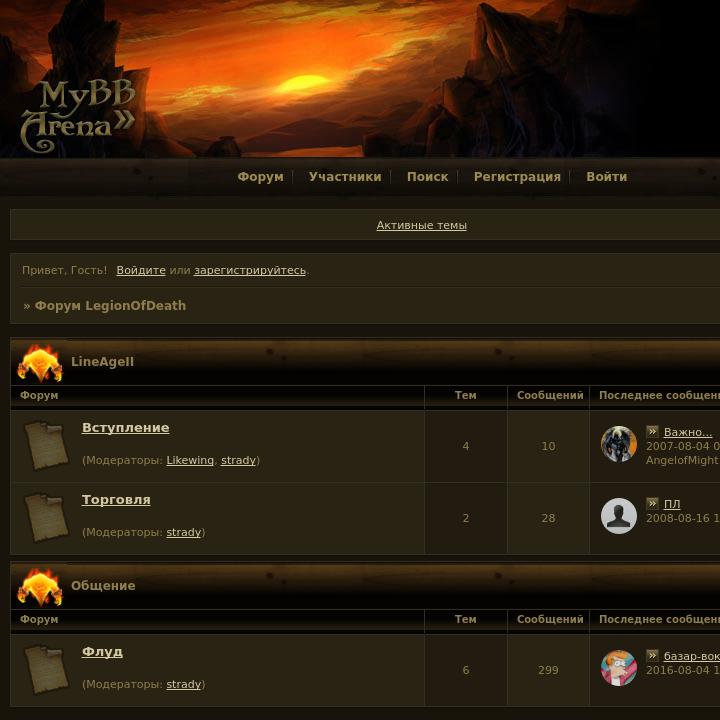Click the scroll icon next to Торговля
Image resolution: width=720 pixels, height=720 pixels.
[x=46, y=518]
